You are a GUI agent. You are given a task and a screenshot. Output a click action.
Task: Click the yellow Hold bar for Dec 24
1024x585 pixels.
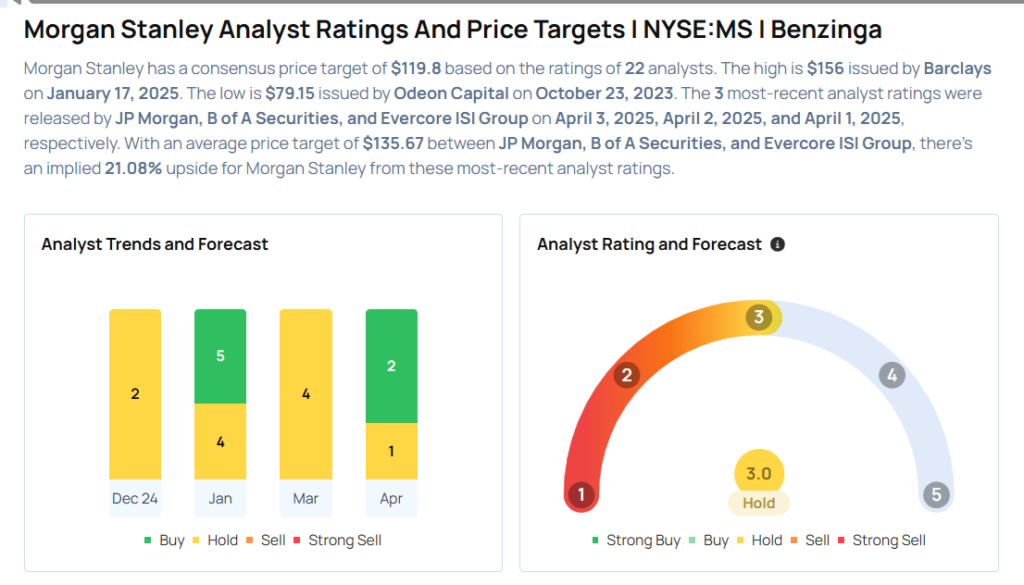(x=135, y=394)
